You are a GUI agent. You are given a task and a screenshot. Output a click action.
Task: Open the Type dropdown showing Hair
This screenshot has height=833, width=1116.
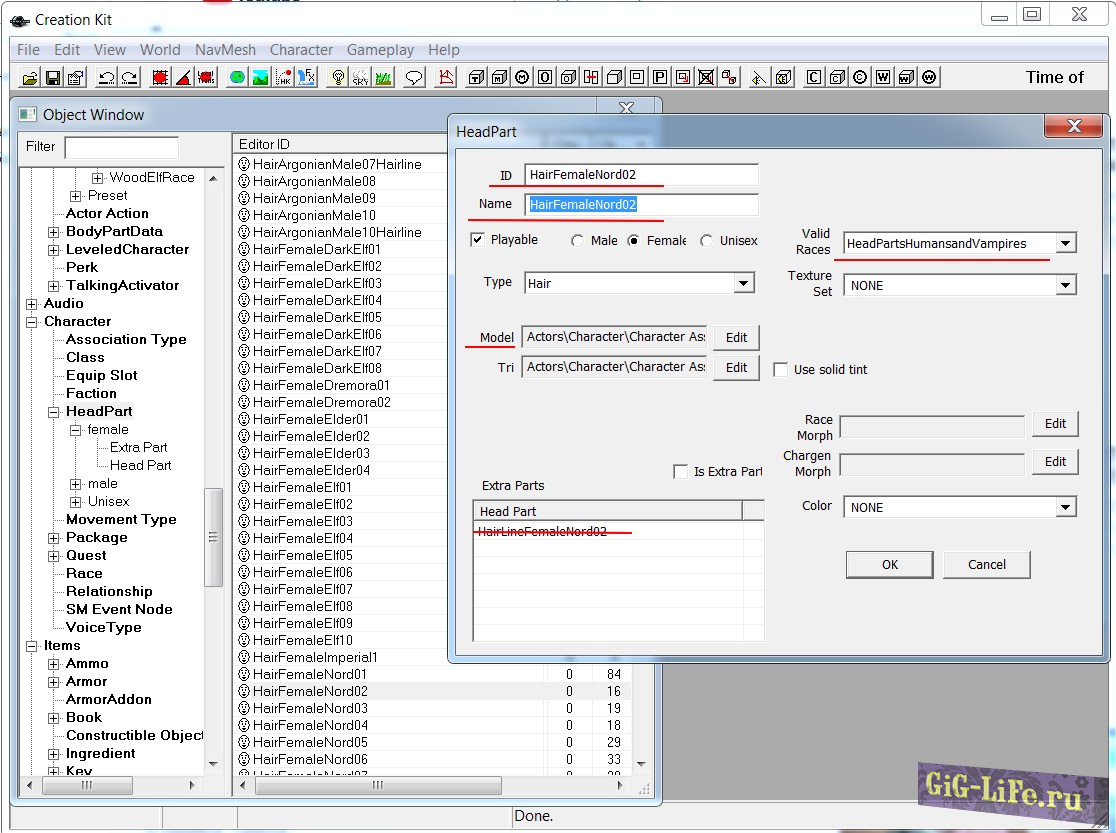click(743, 284)
